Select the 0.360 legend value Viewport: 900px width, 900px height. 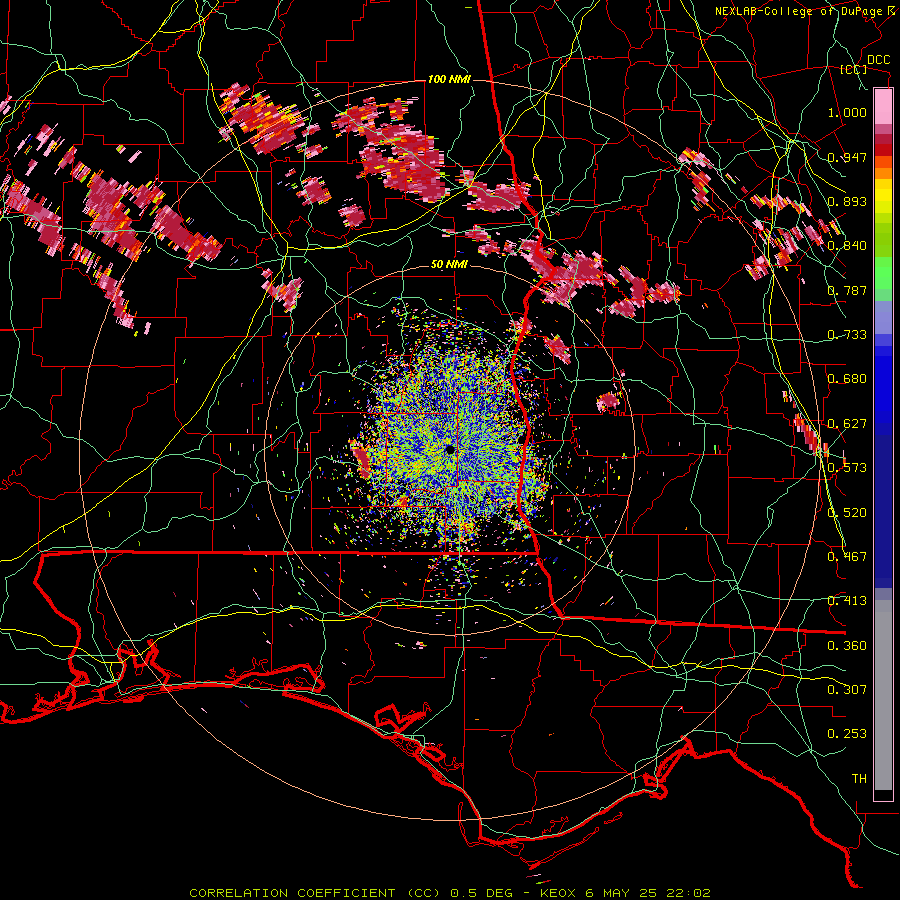point(847,646)
